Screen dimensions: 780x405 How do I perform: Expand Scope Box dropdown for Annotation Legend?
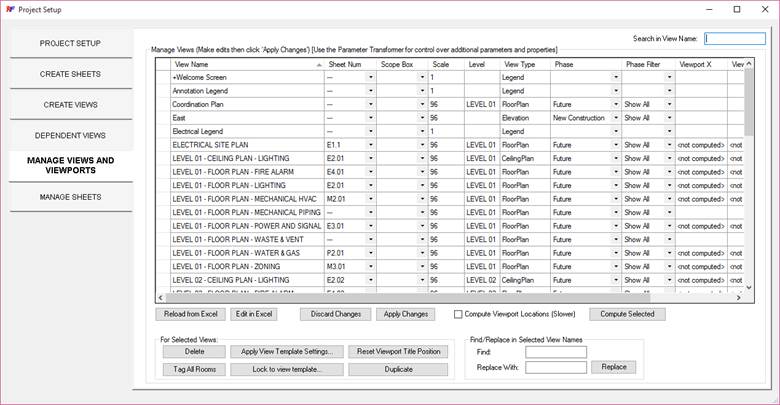click(x=422, y=91)
